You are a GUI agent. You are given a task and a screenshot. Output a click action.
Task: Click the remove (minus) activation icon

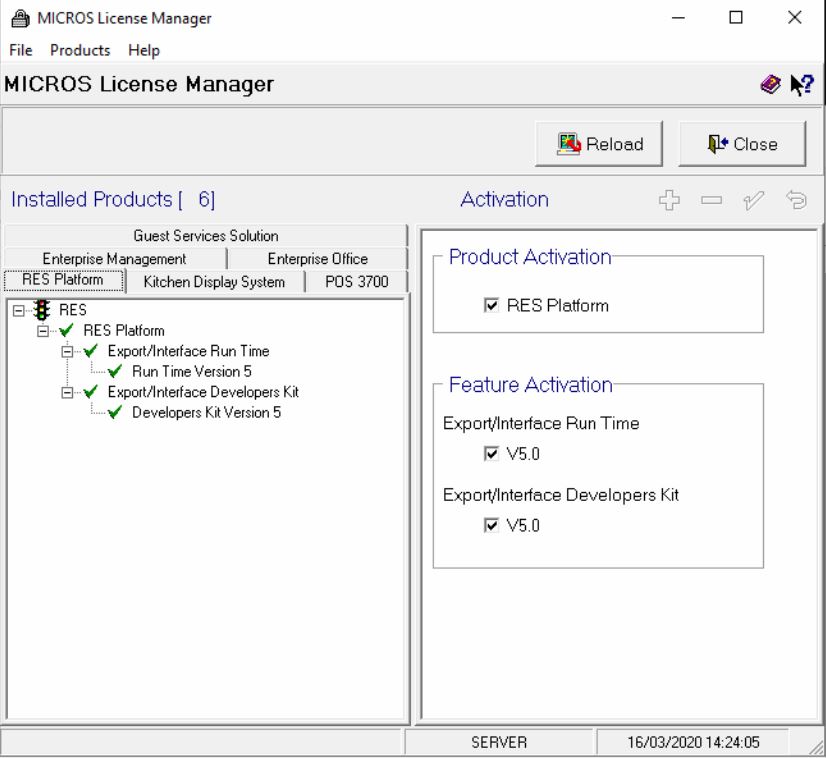[711, 200]
